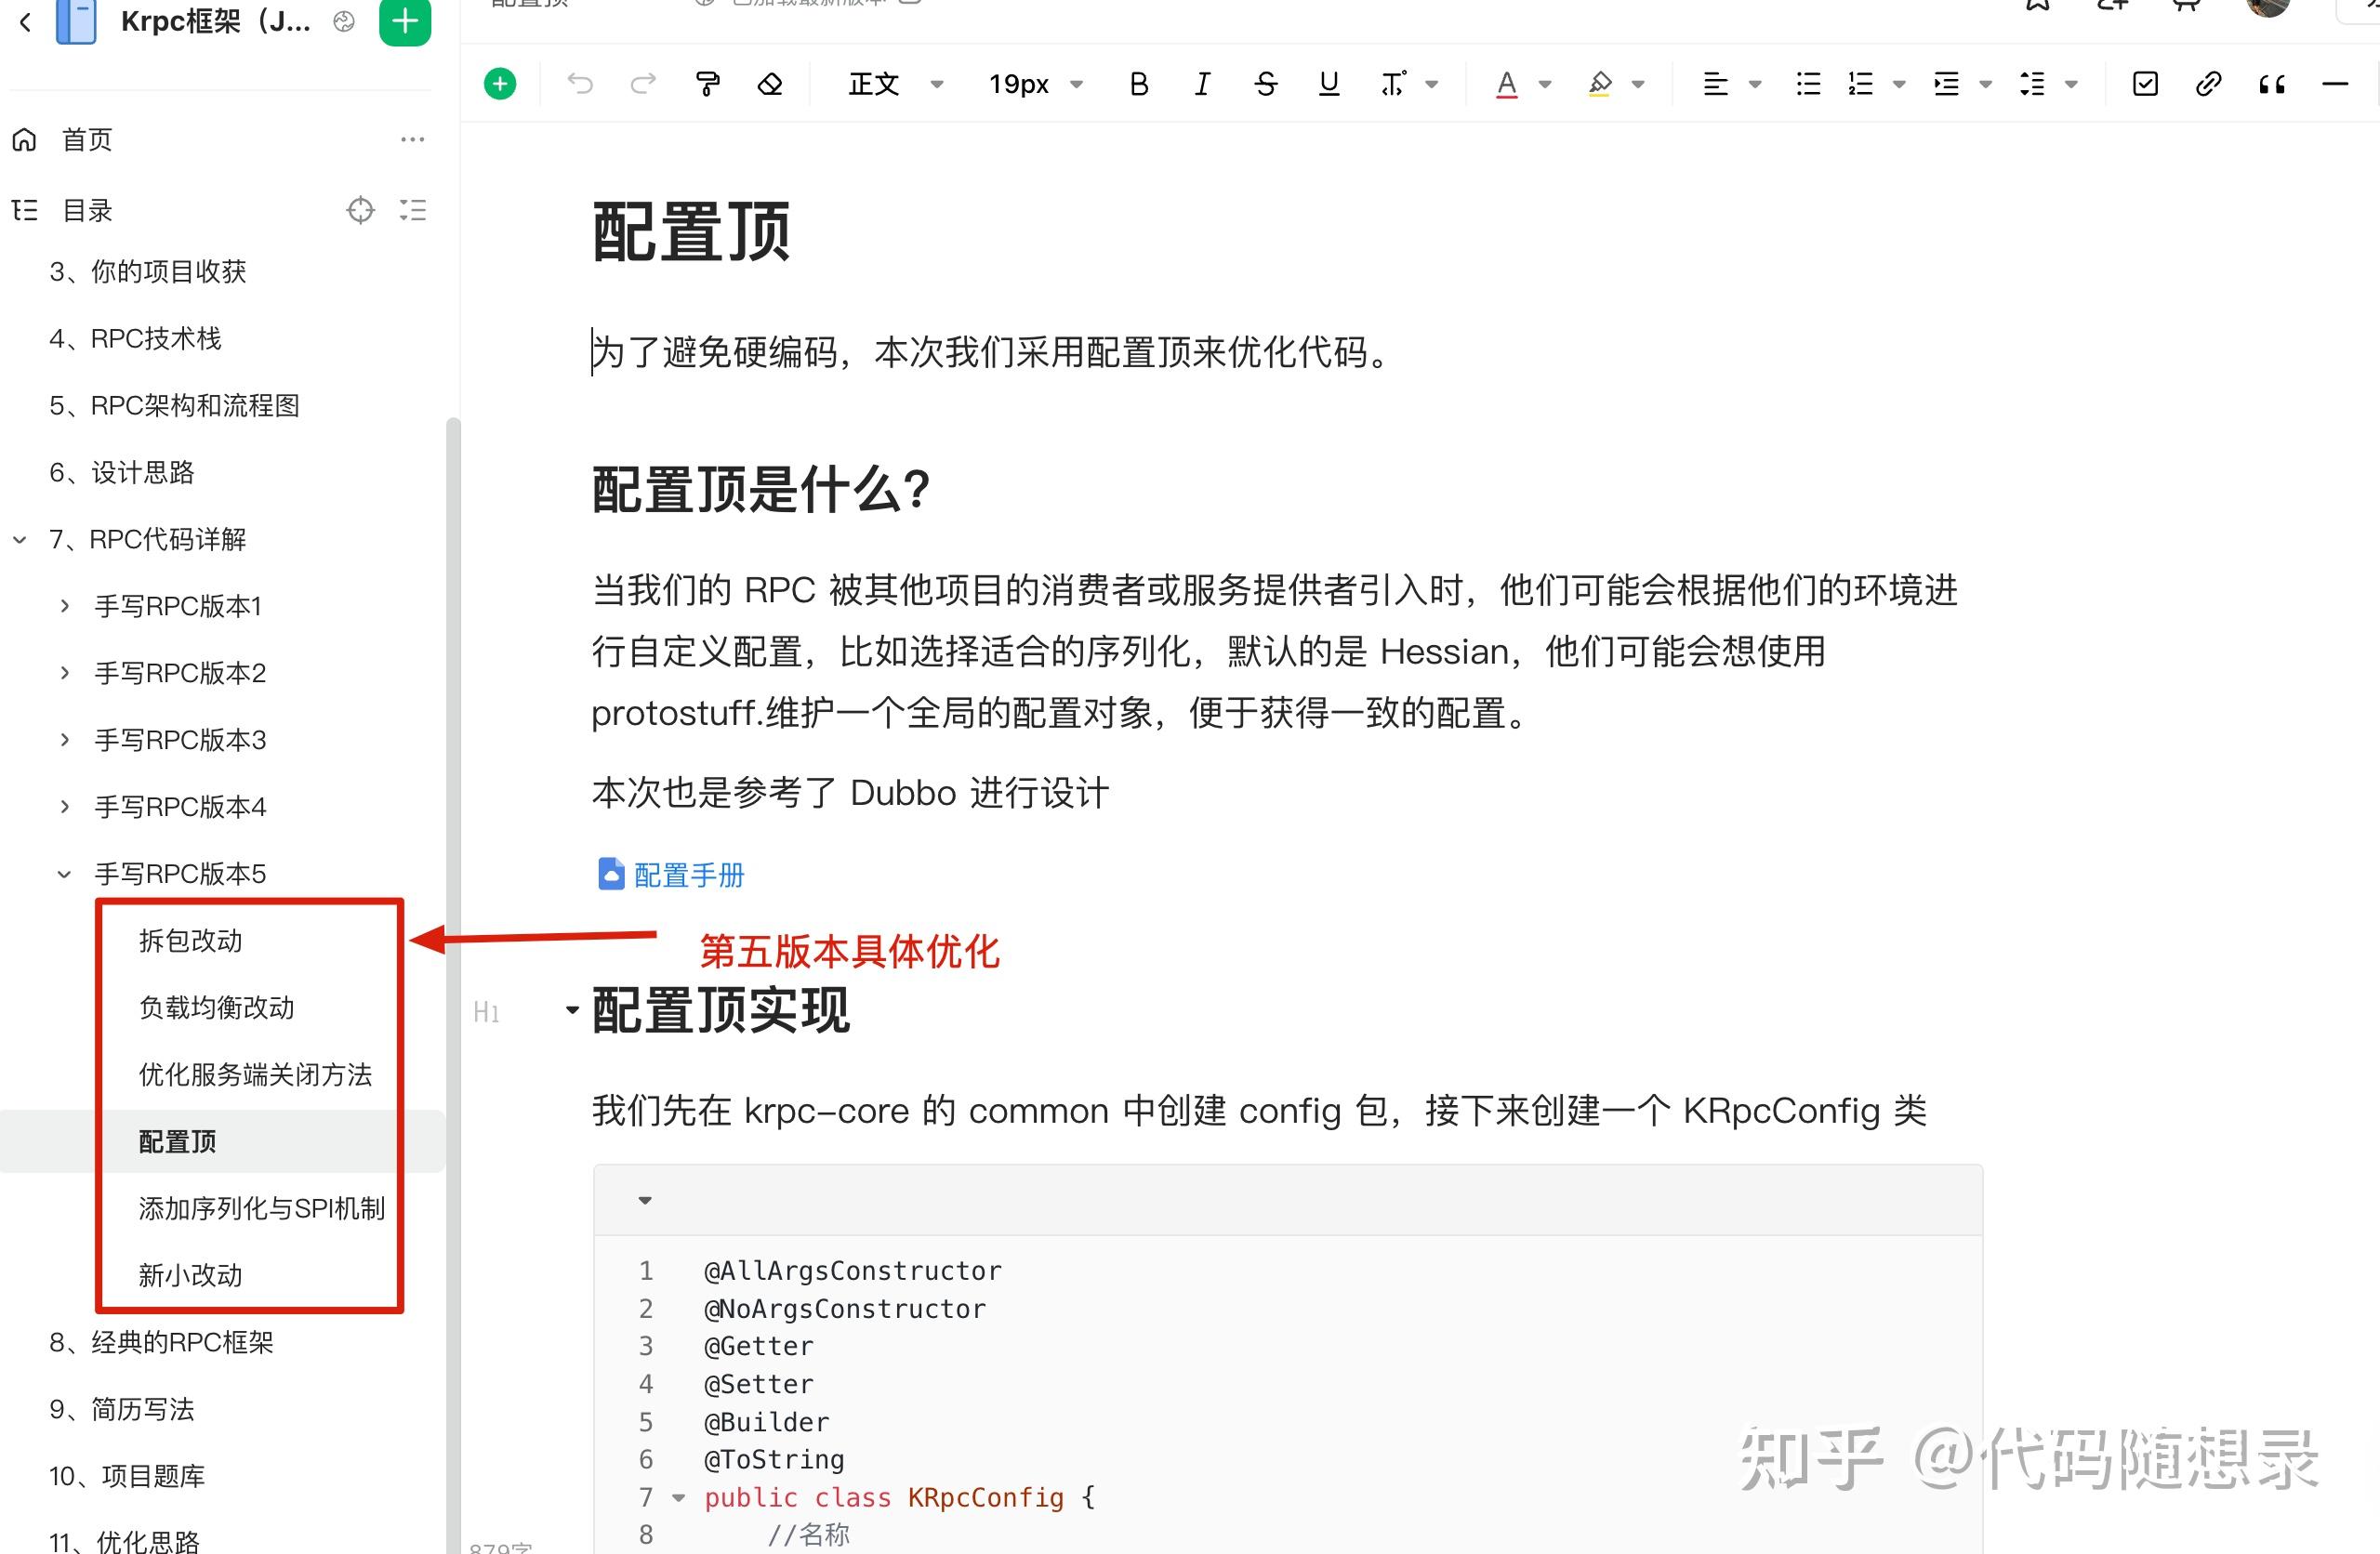Select the format painter tool
This screenshot has height=1554, width=2380.
707,83
